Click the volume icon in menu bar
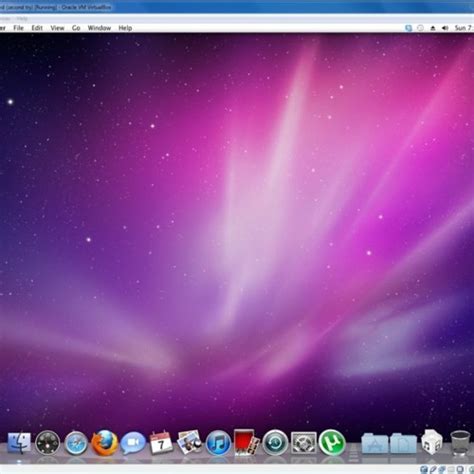474x474 pixels. point(445,28)
